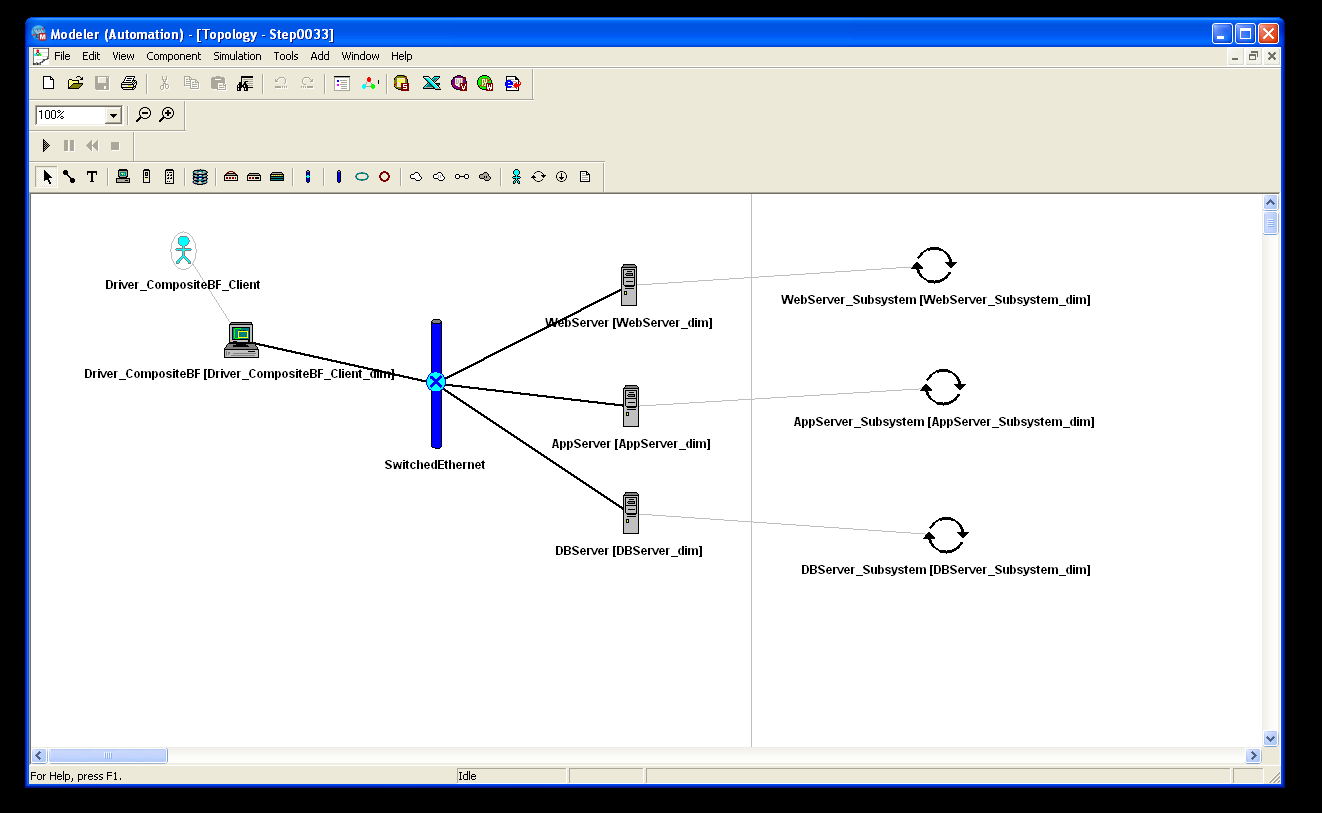Open the Edit menu
Screen dimensions: 1322x813
pos(91,56)
